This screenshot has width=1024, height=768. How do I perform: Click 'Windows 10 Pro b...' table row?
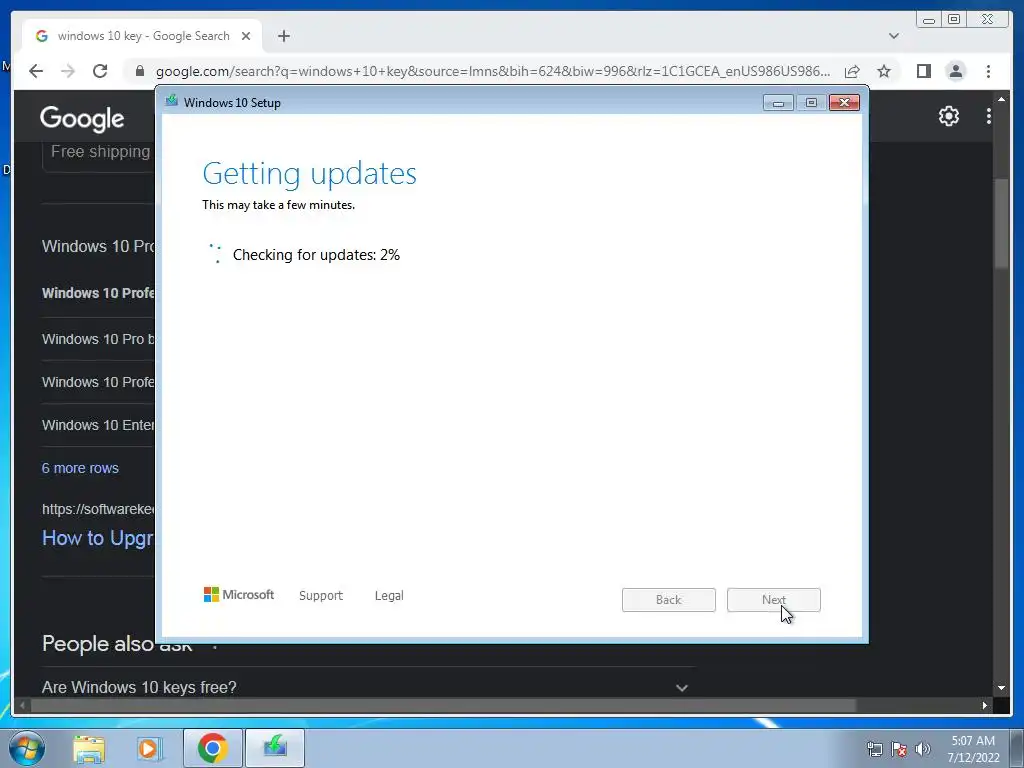[x=99, y=340]
